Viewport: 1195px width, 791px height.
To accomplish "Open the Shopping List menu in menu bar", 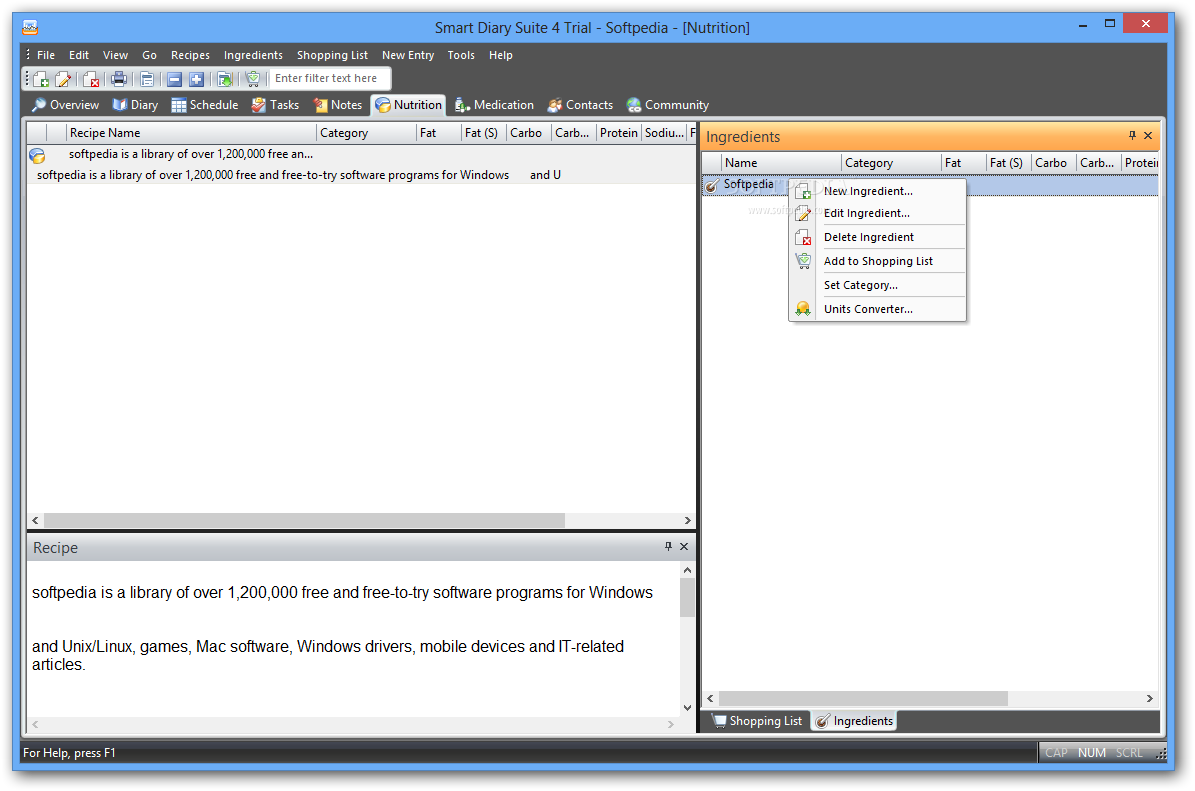I will tap(332, 55).
